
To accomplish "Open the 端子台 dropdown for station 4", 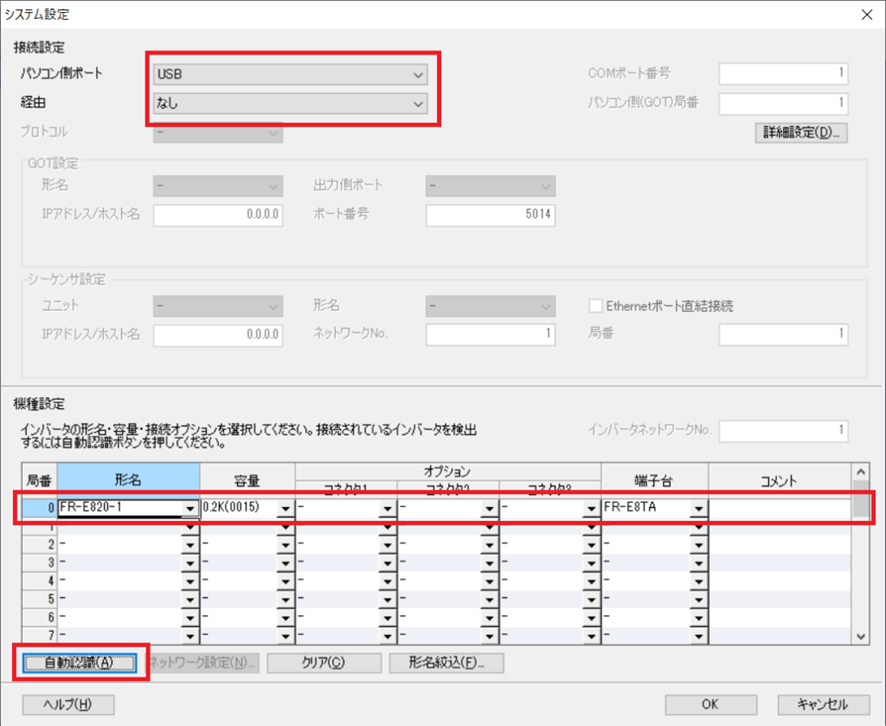I will (x=699, y=581).
